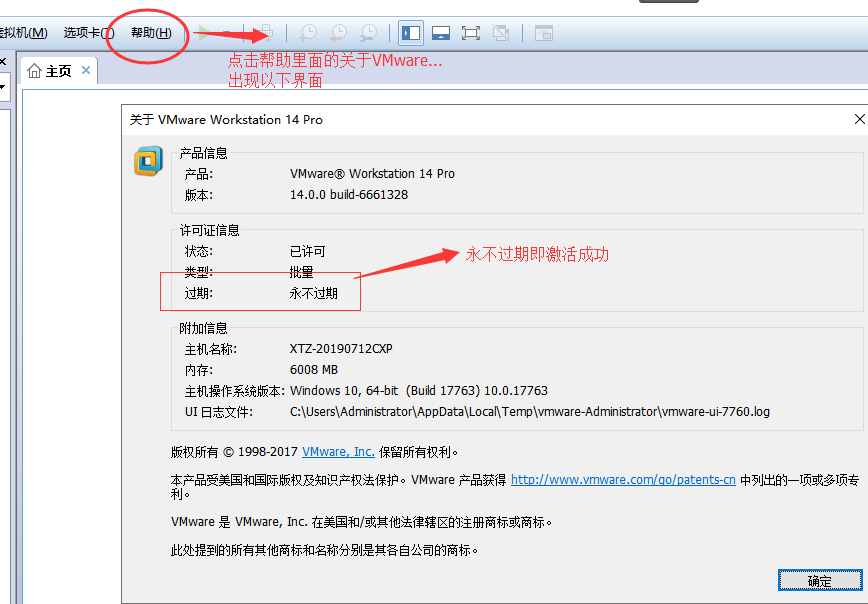Image resolution: width=868 pixels, height=604 pixels.
Task: Switch to the 主页 tab
Action: [58, 71]
